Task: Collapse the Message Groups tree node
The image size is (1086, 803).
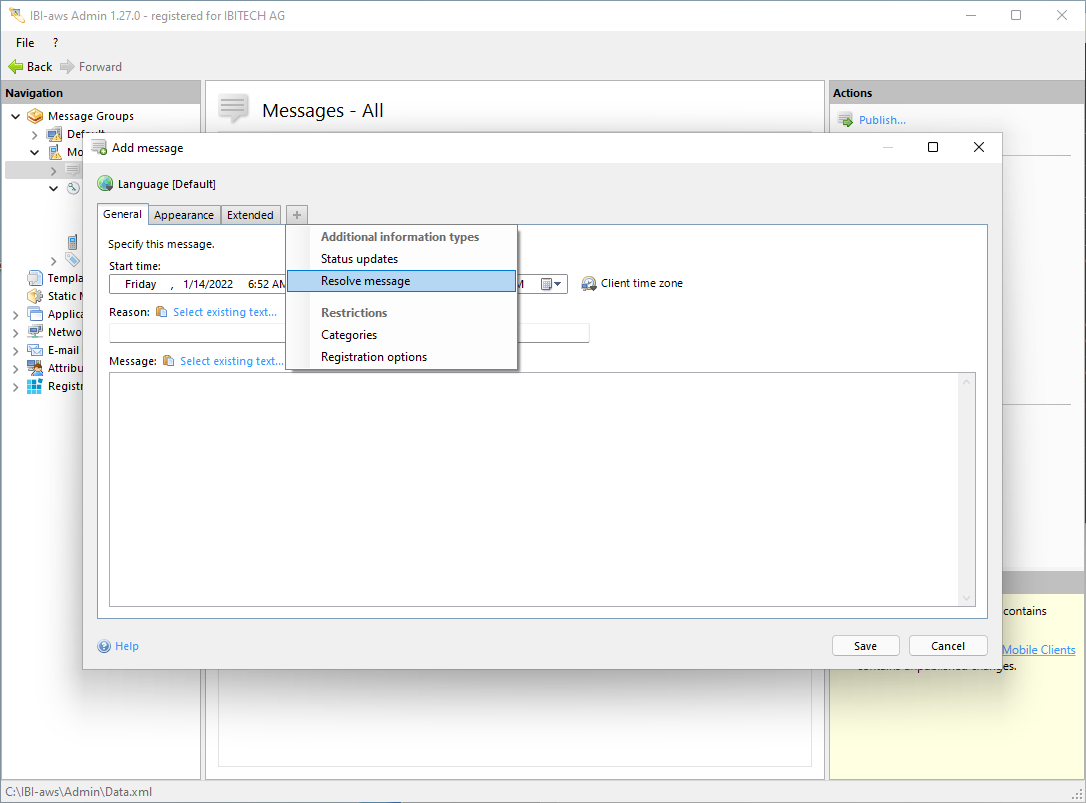Action: click(x=16, y=116)
